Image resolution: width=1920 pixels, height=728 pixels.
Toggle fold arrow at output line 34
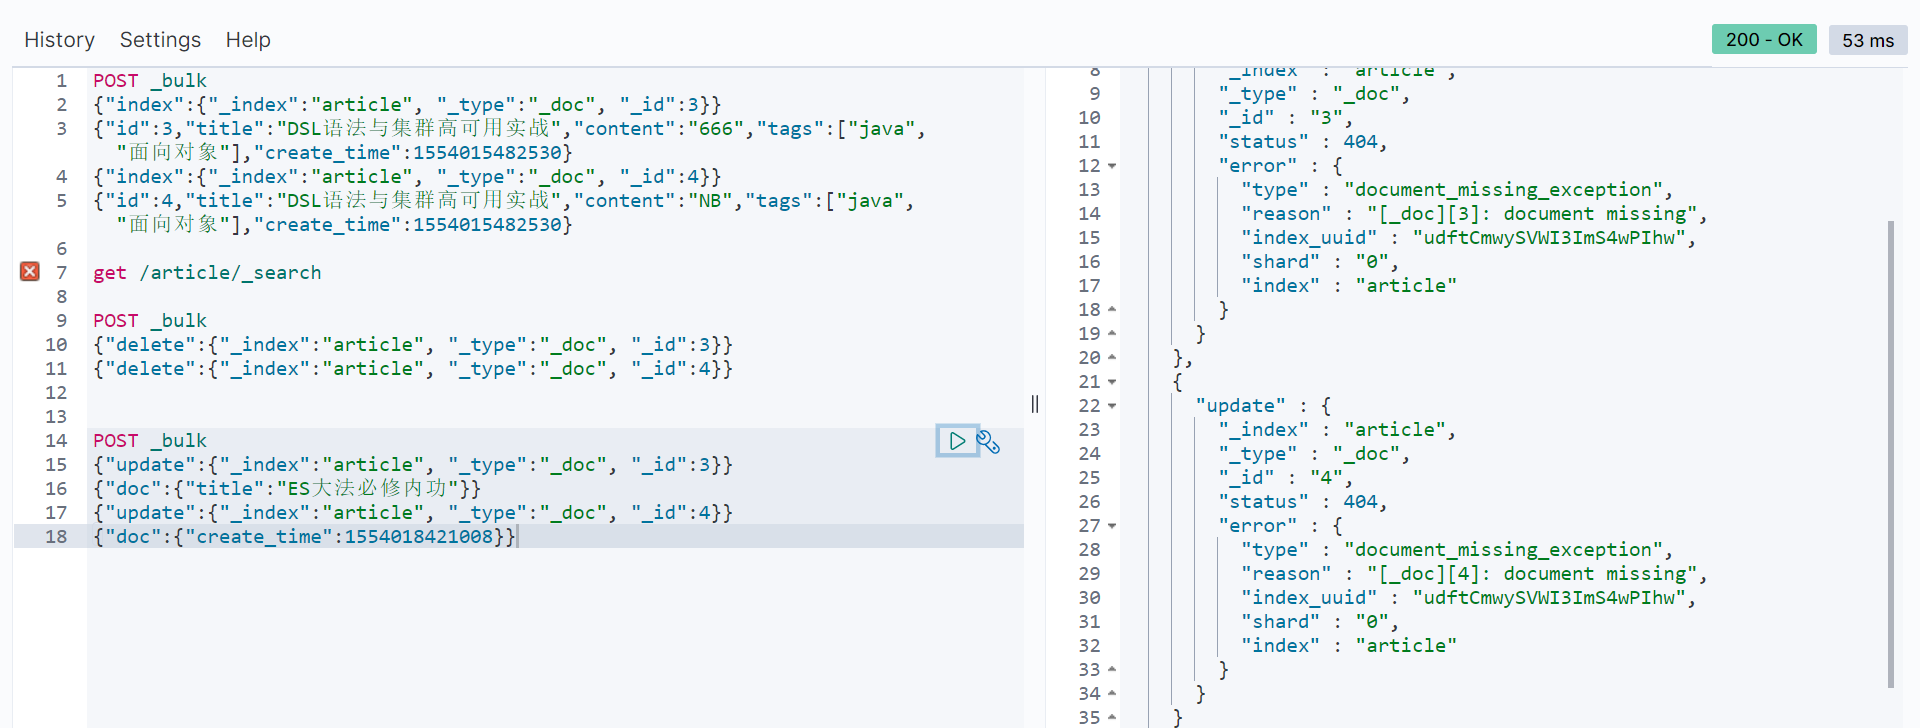1112,694
